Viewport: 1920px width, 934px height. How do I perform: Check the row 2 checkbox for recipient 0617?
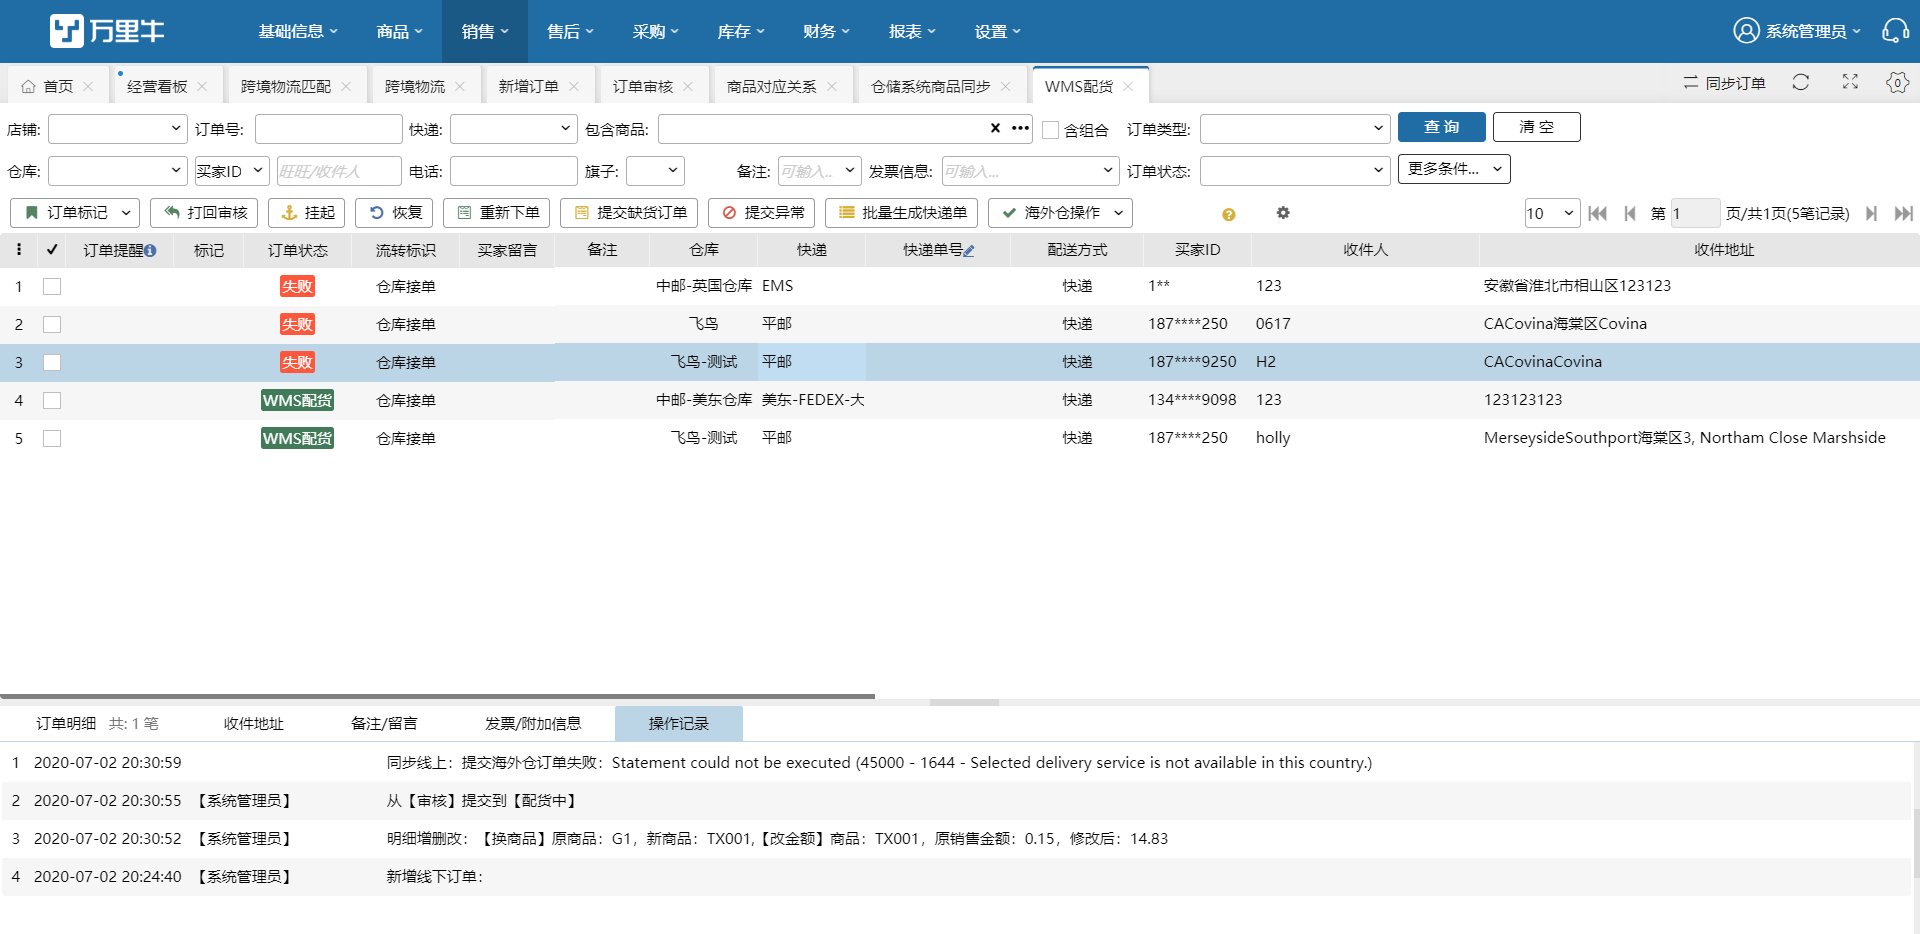point(52,325)
